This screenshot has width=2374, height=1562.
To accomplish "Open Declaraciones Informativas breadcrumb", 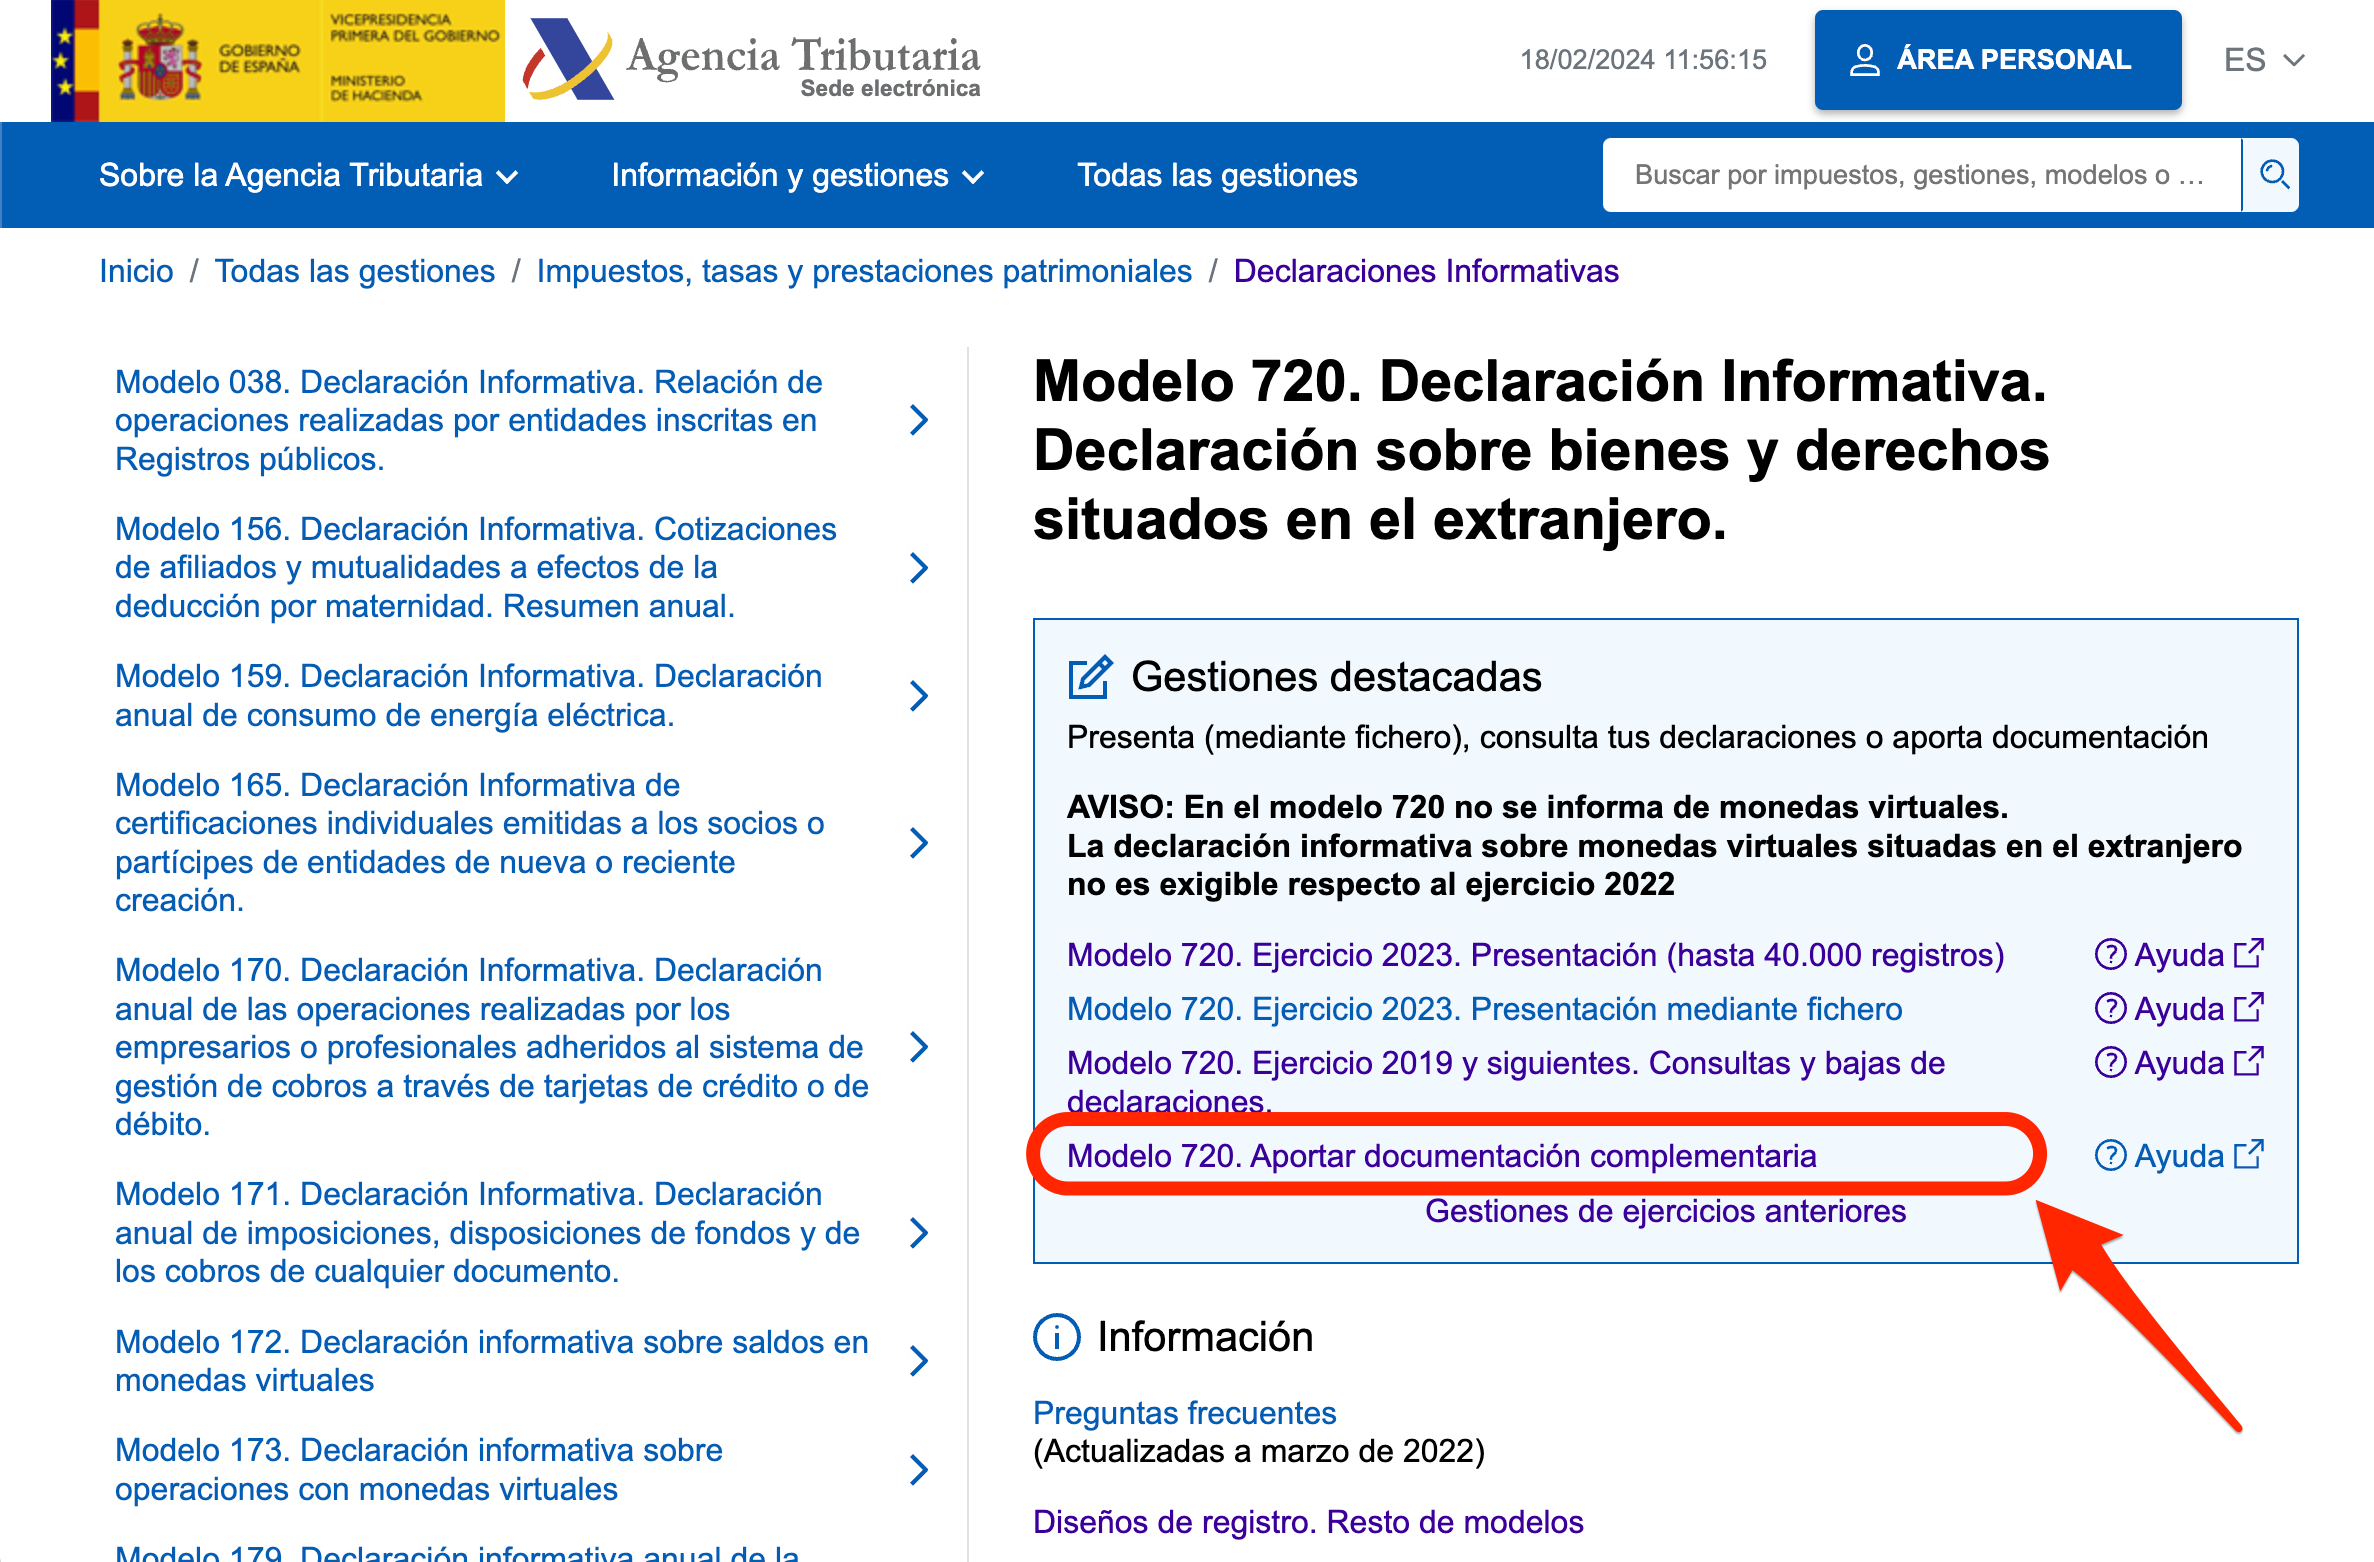I will (x=1426, y=271).
